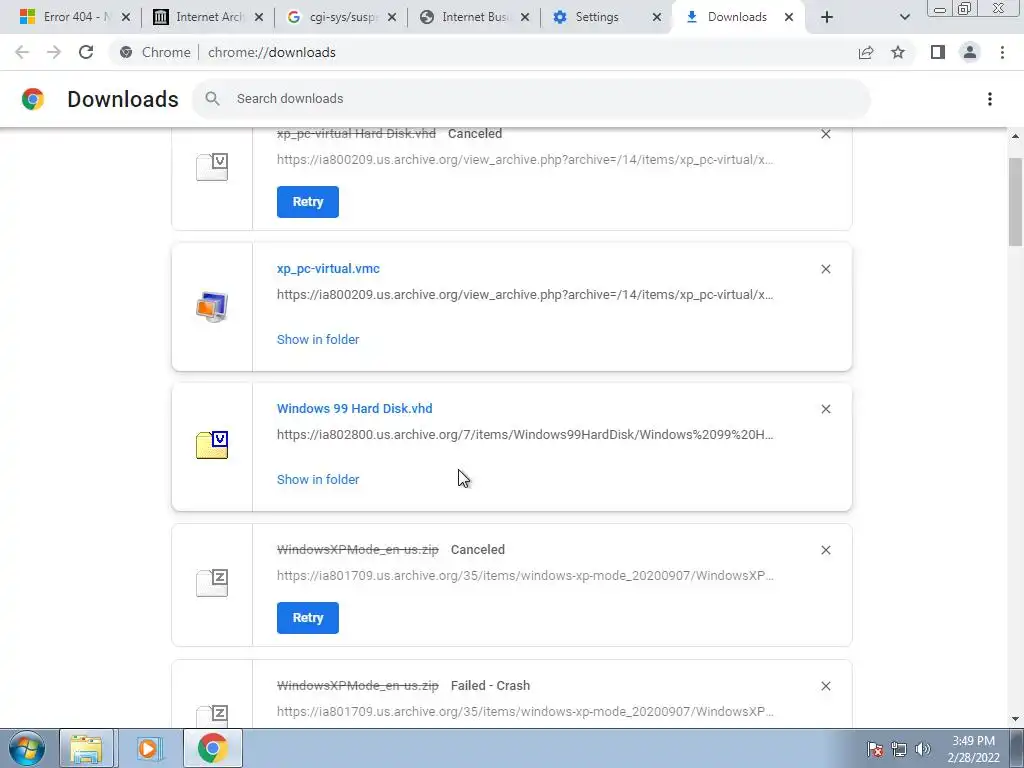This screenshot has width=1024, height=768.
Task: Switch to the Settings tab
Action: click(x=605, y=17)
